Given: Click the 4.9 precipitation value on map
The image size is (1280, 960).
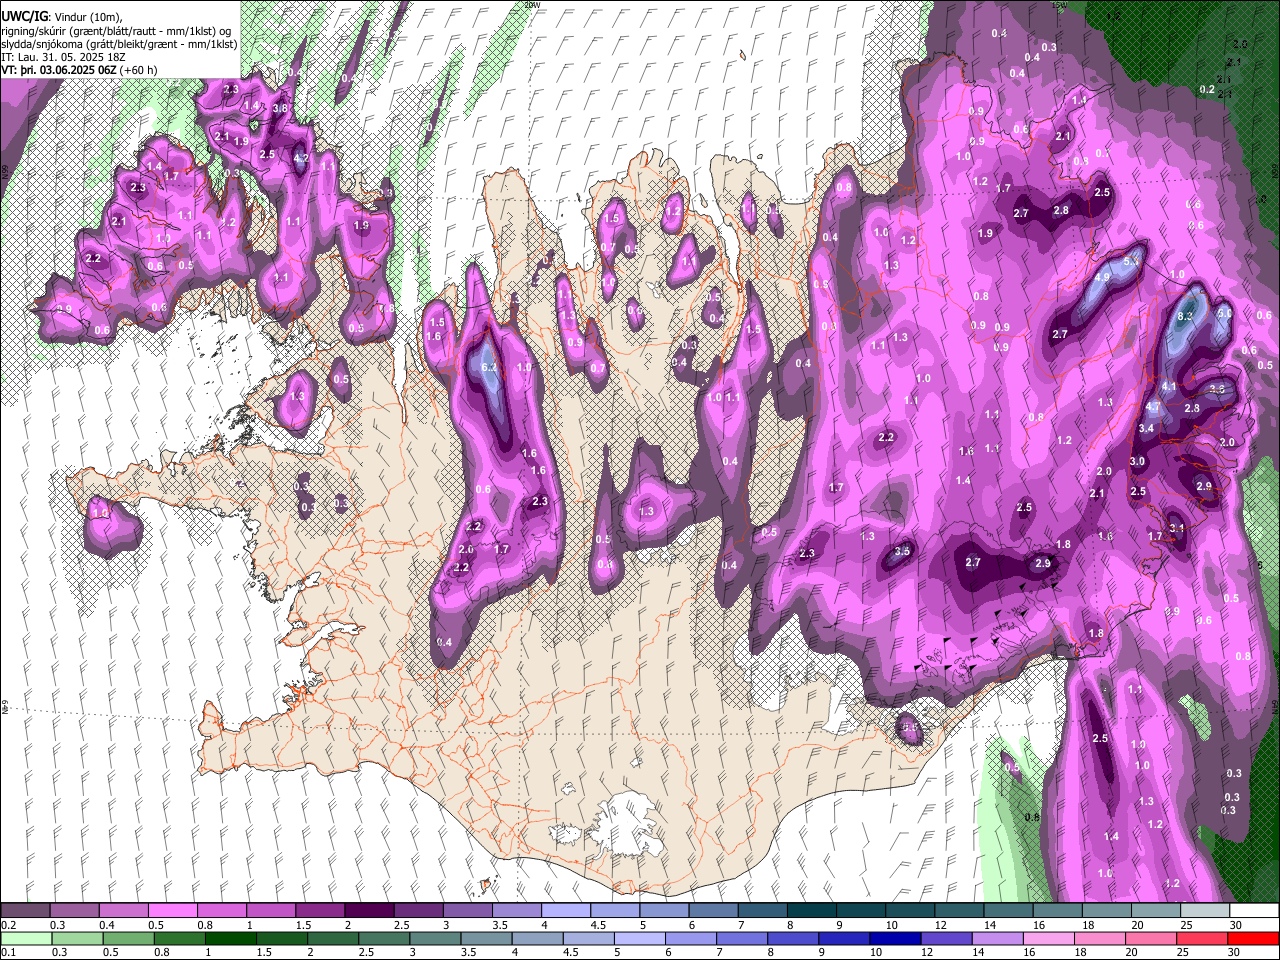Looking at the screenshot, I should coord(1103,278).
